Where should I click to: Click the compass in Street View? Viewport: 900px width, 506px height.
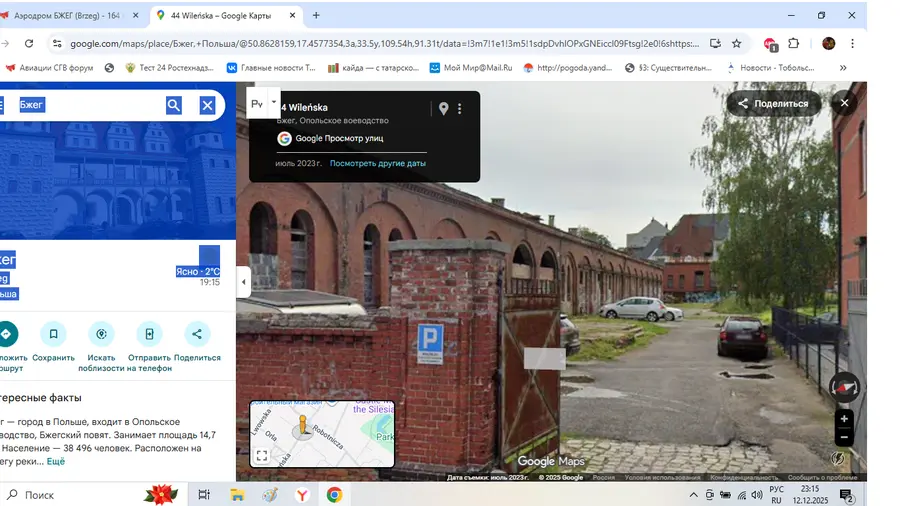(x=845, y=387)
